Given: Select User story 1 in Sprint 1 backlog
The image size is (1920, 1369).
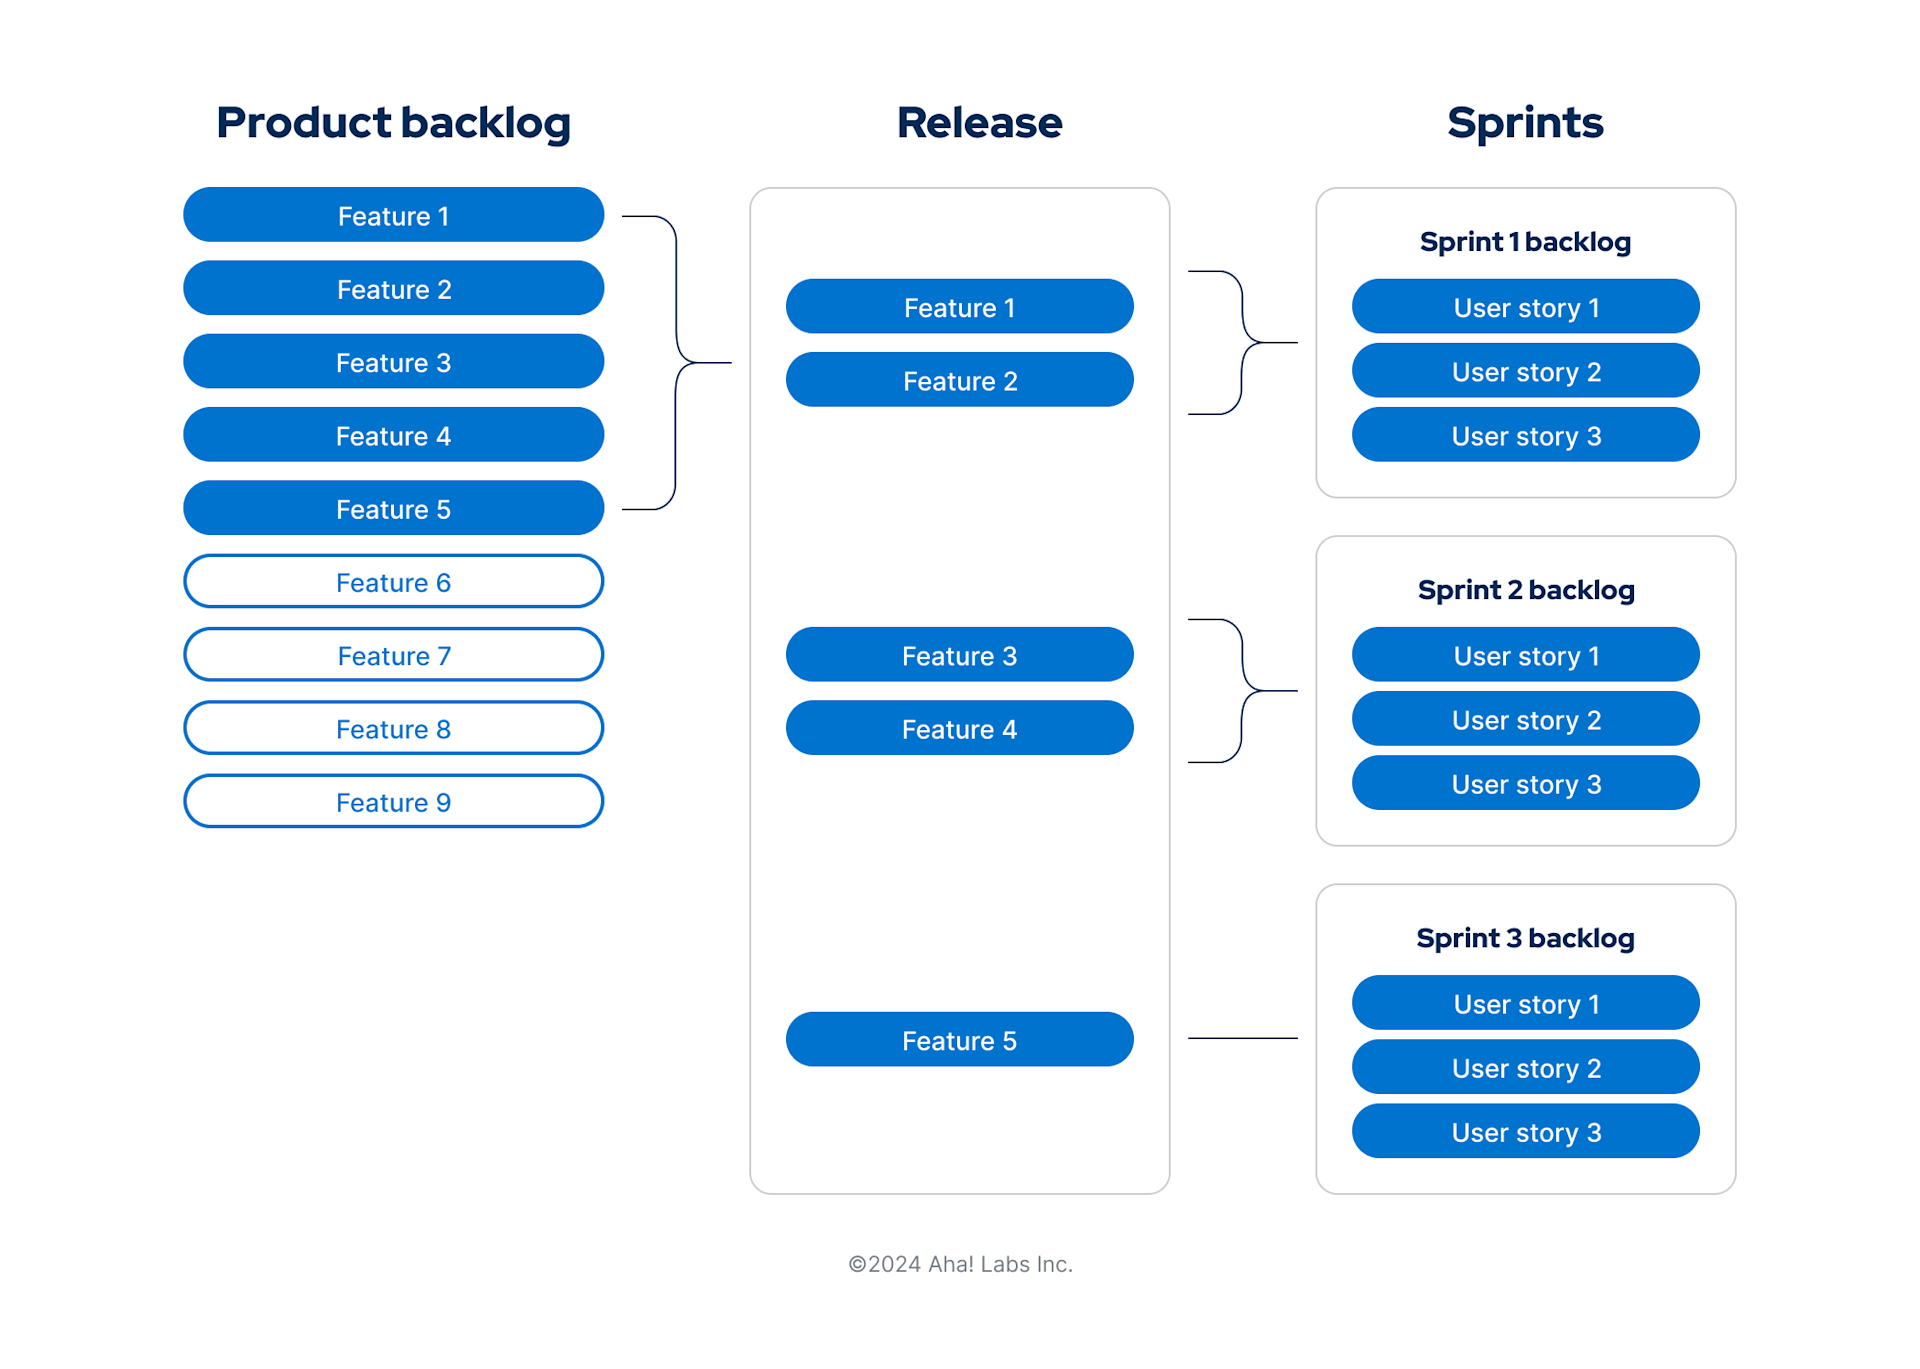Looking at the screenshot, I should pos(1525,307).
